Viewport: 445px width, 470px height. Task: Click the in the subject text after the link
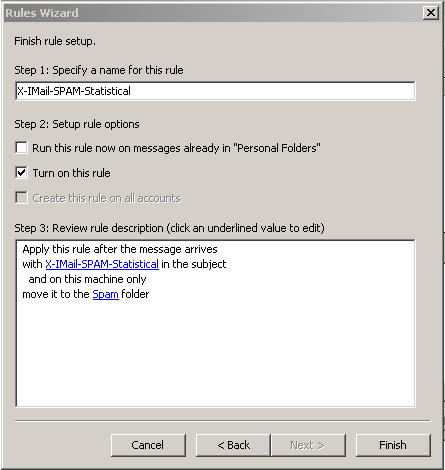[x=194, y=264]
